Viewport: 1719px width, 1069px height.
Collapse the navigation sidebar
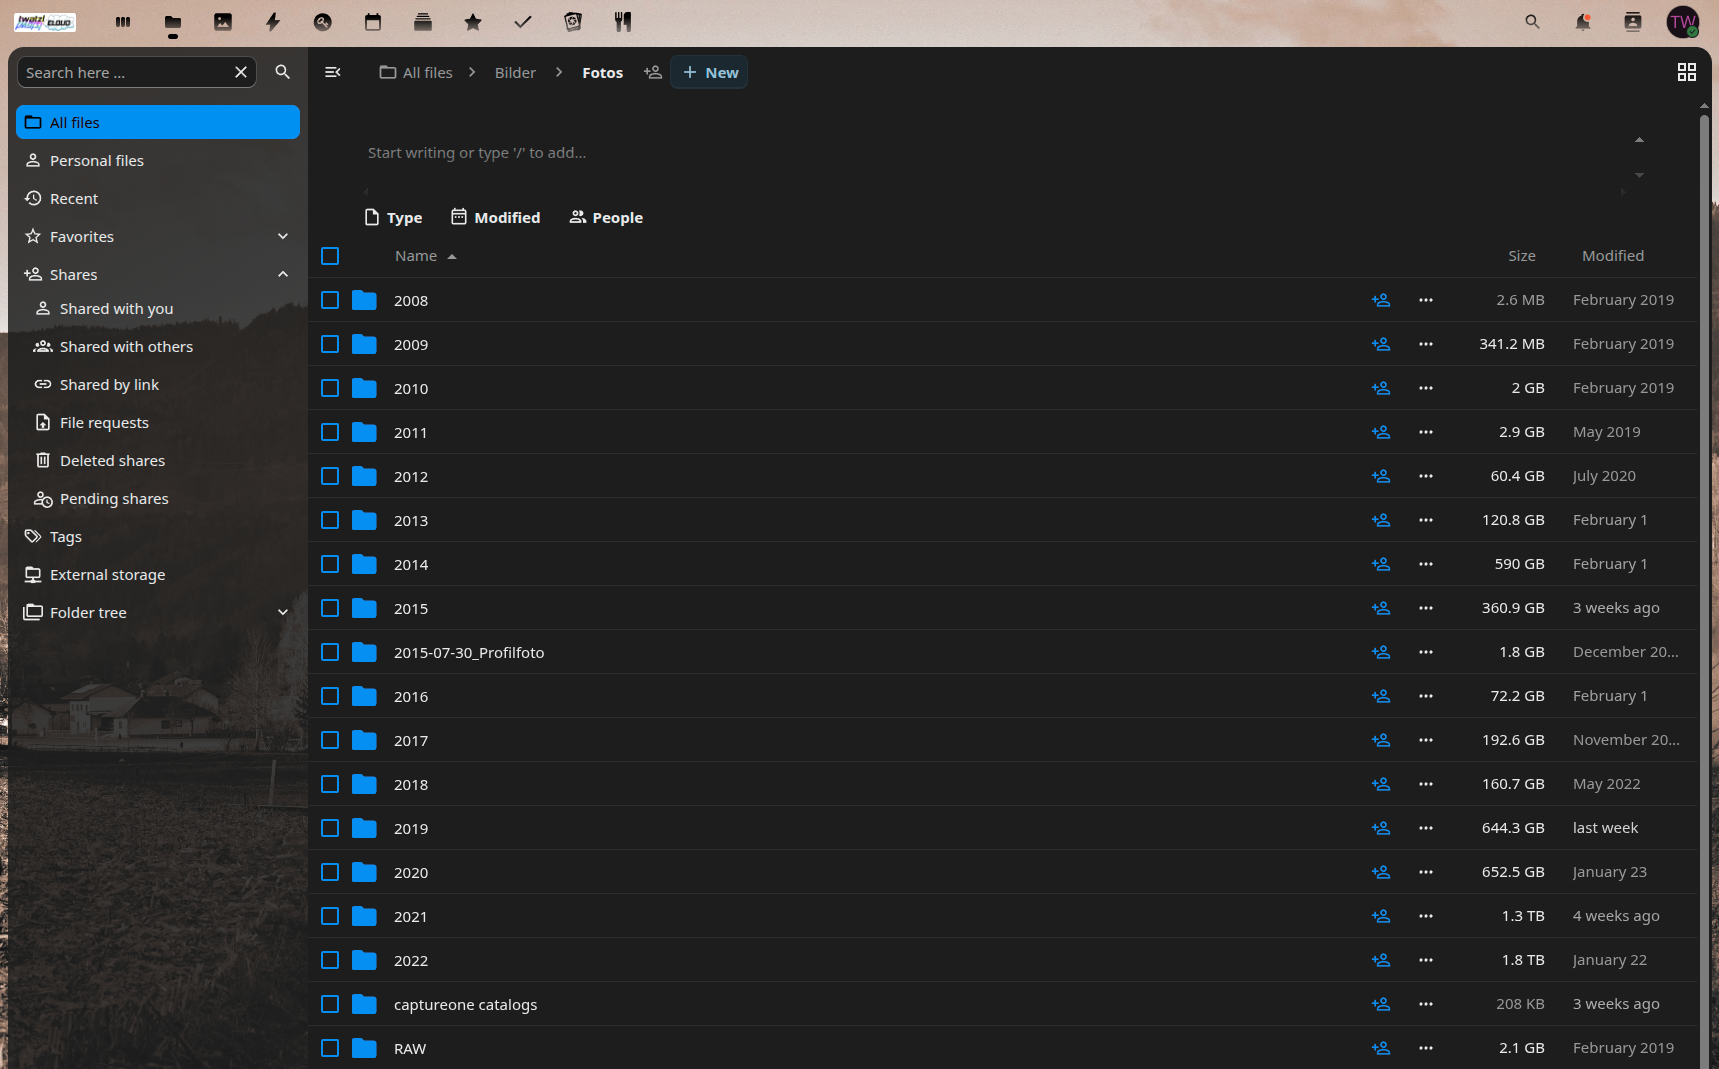[x=333, y=72]
